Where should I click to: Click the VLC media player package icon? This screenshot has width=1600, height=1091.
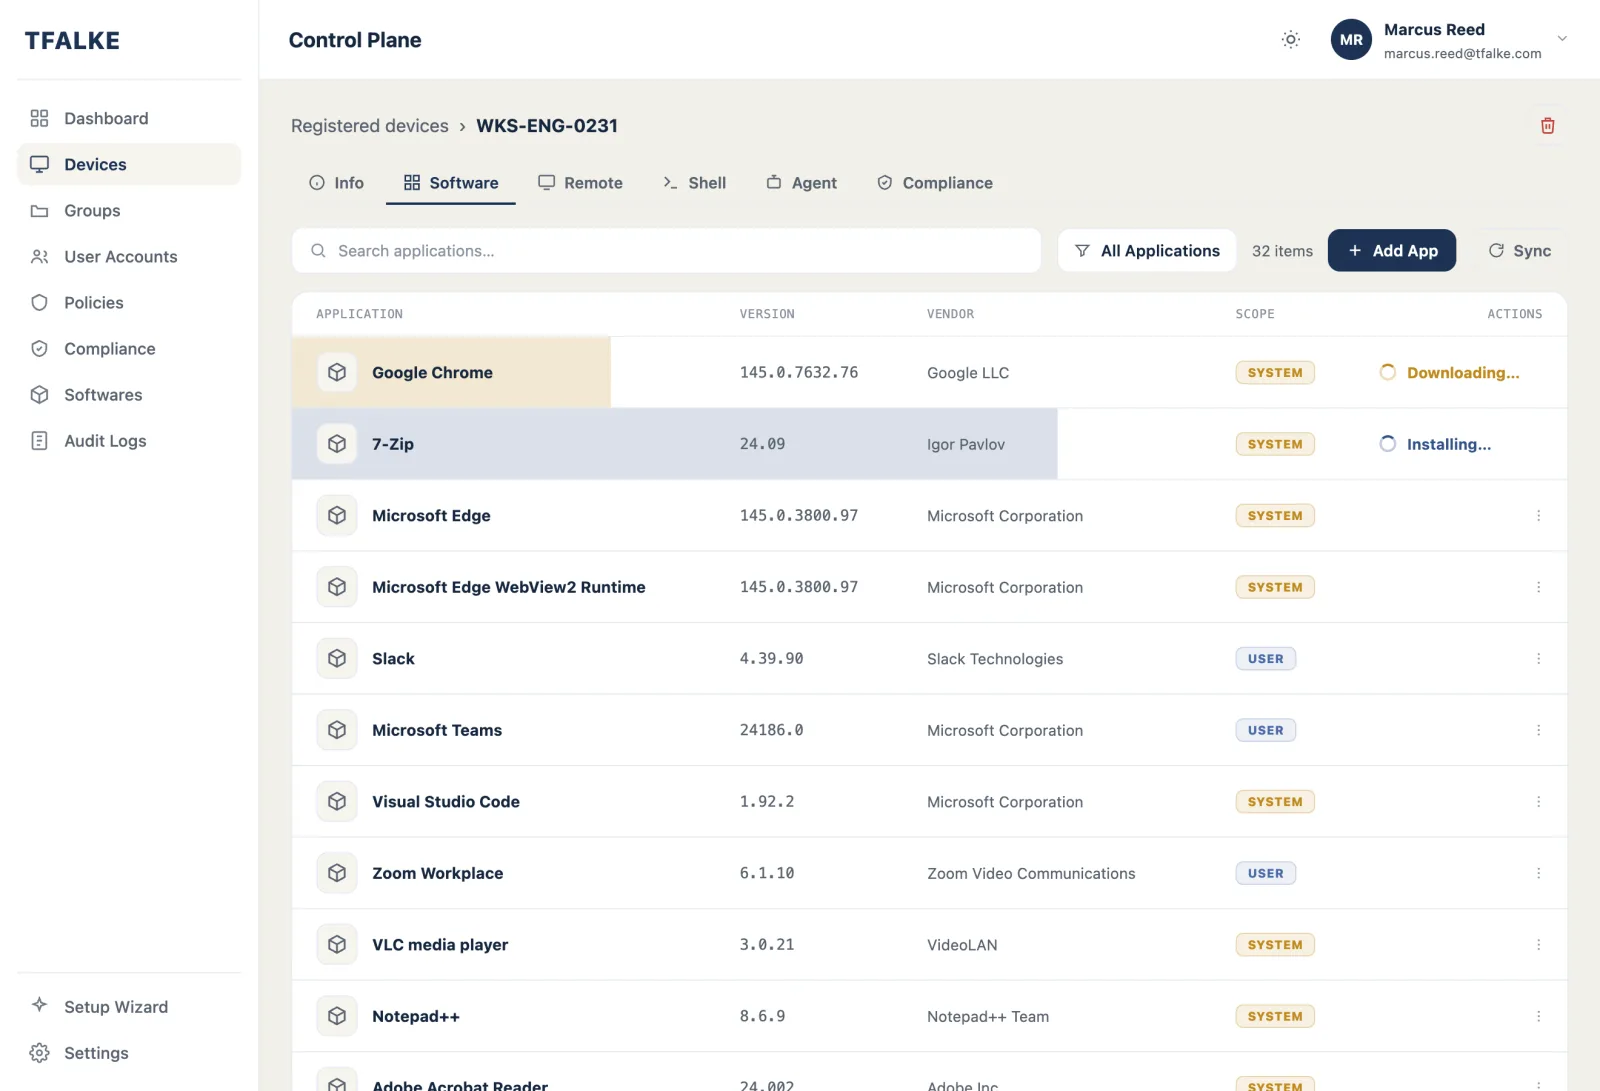(337, 944)
